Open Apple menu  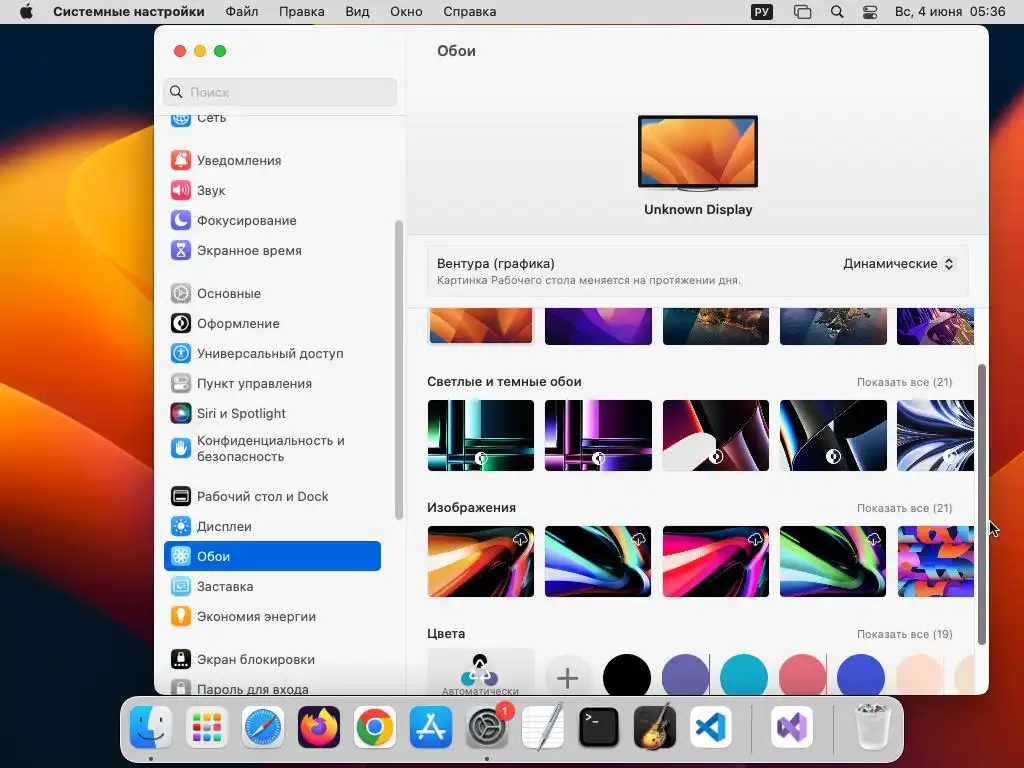26,12
